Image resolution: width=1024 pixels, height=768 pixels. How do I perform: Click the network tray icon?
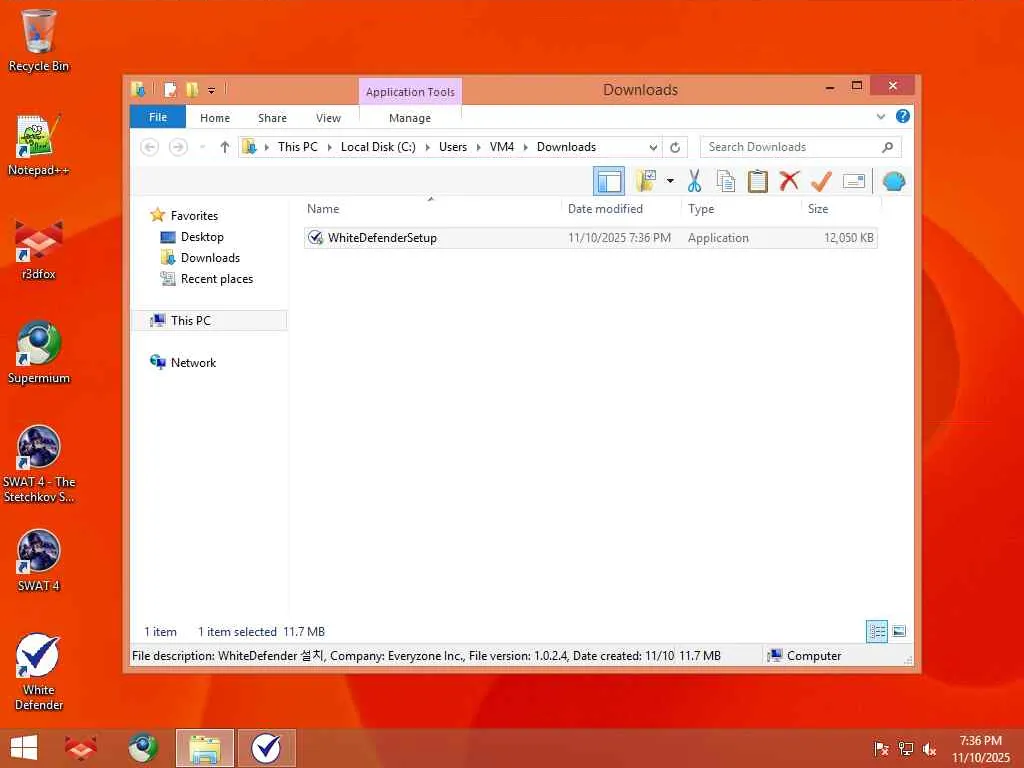906,748
